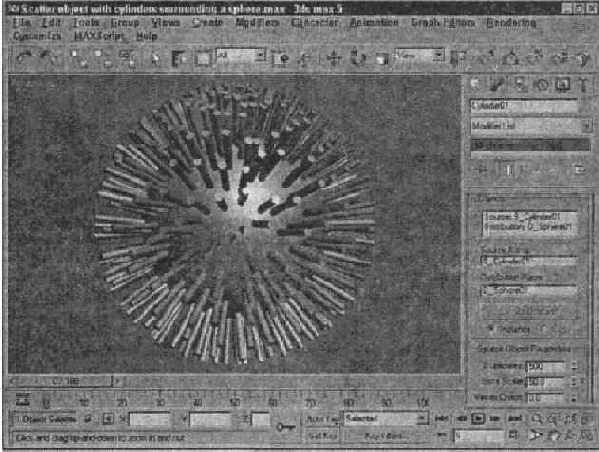Image resolution: width=599 pixels, height=452 pixels.
Task: Click the Play Animation button
Action: 478,419
